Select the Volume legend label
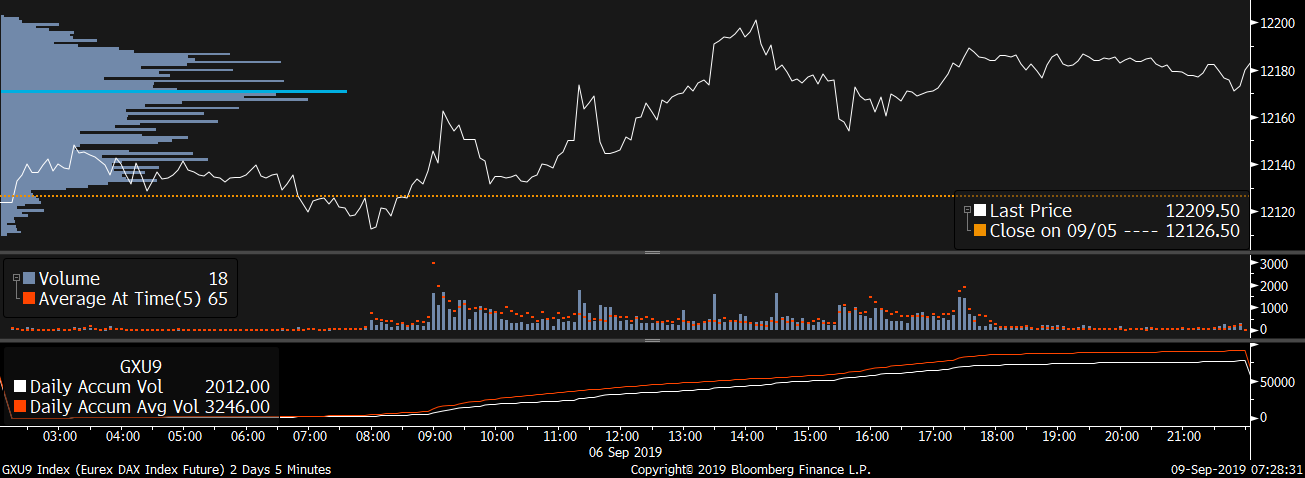 (x=69, y=279)
